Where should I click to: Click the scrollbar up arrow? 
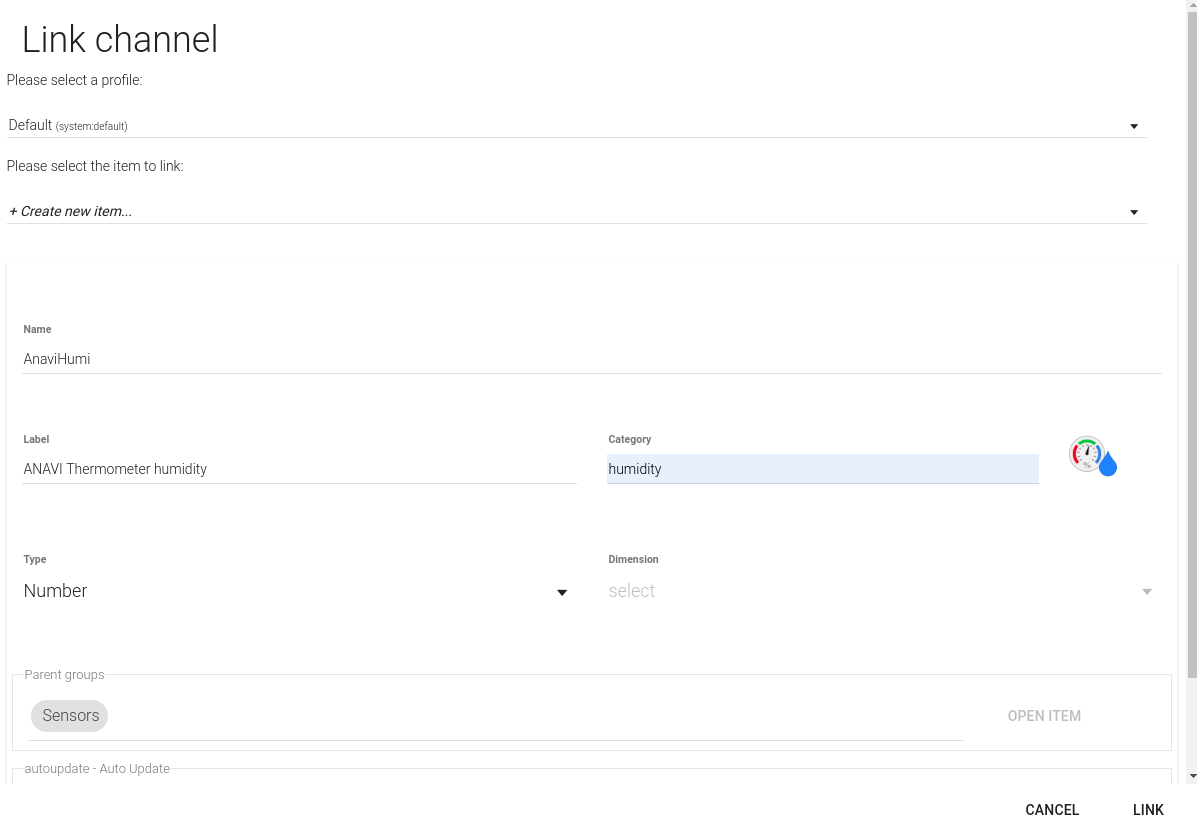(x=1192, y=5)
